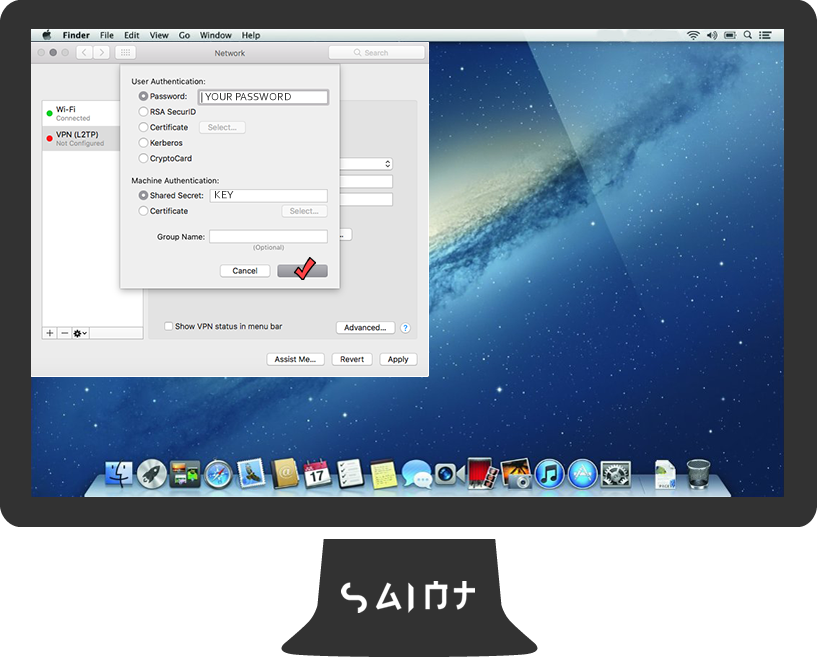Open the Window menu in menu bar

(x=215, y=35)
